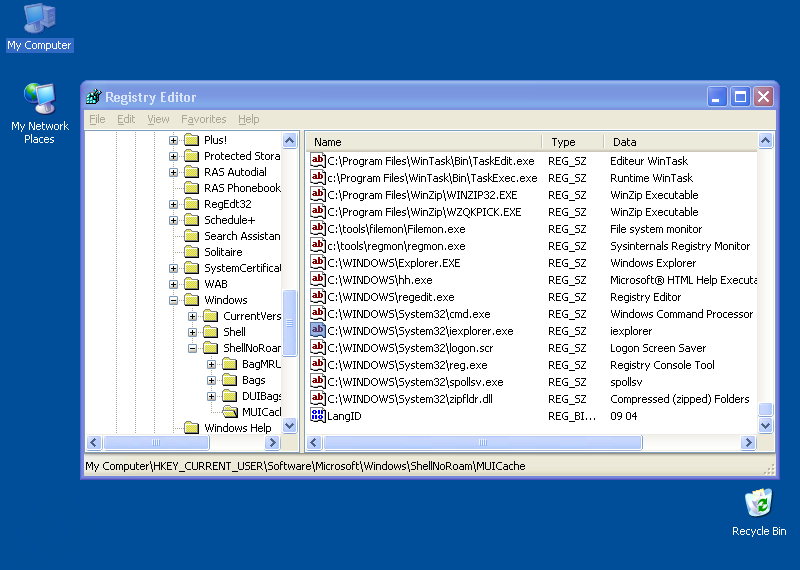The height and width of the screenshot is (570, 800).
Task: Select the My Computer desktop icon
Action: click(39, 28)
